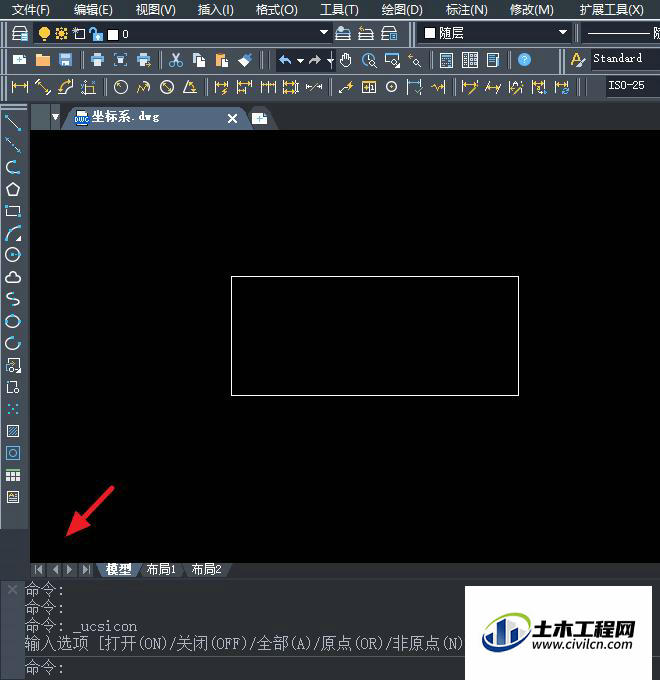
Task: Toggle layer 0 viewport freeze icon
Action: [x=79, y=34]
